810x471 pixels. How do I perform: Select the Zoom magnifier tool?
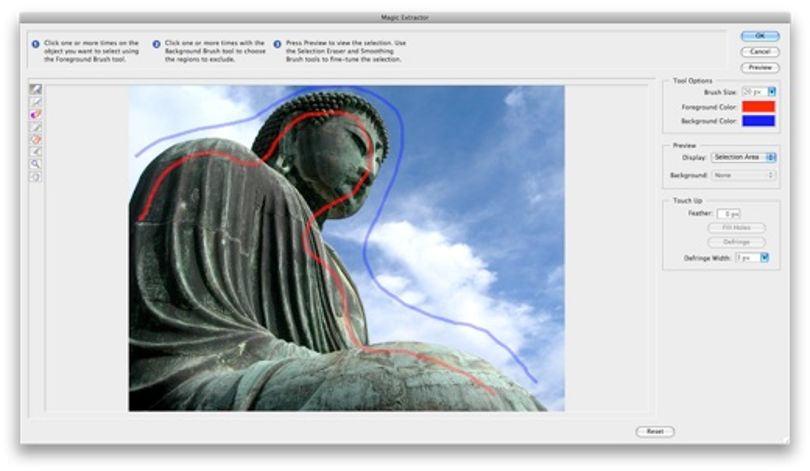35,164
